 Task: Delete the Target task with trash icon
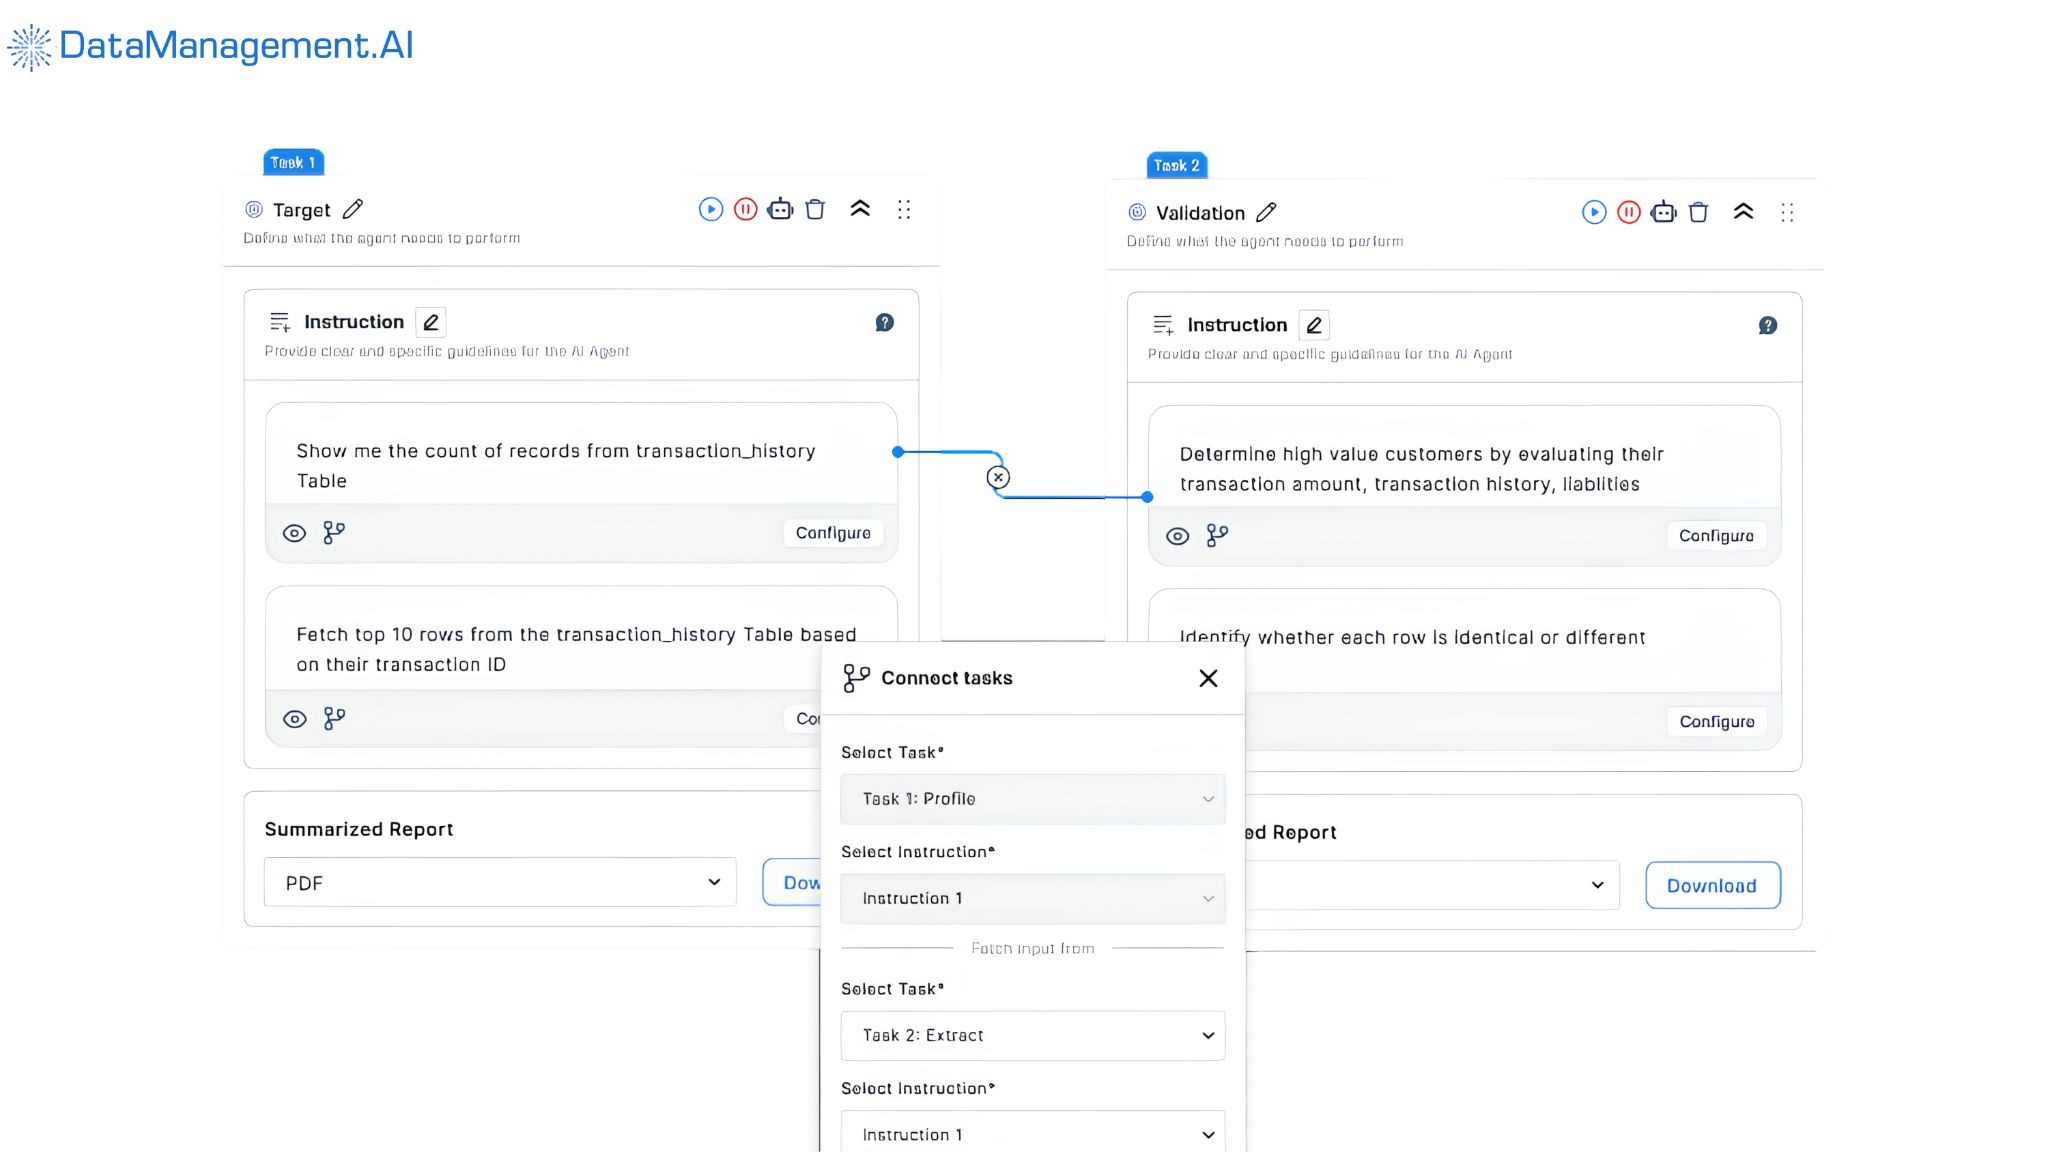pos(815,209)
